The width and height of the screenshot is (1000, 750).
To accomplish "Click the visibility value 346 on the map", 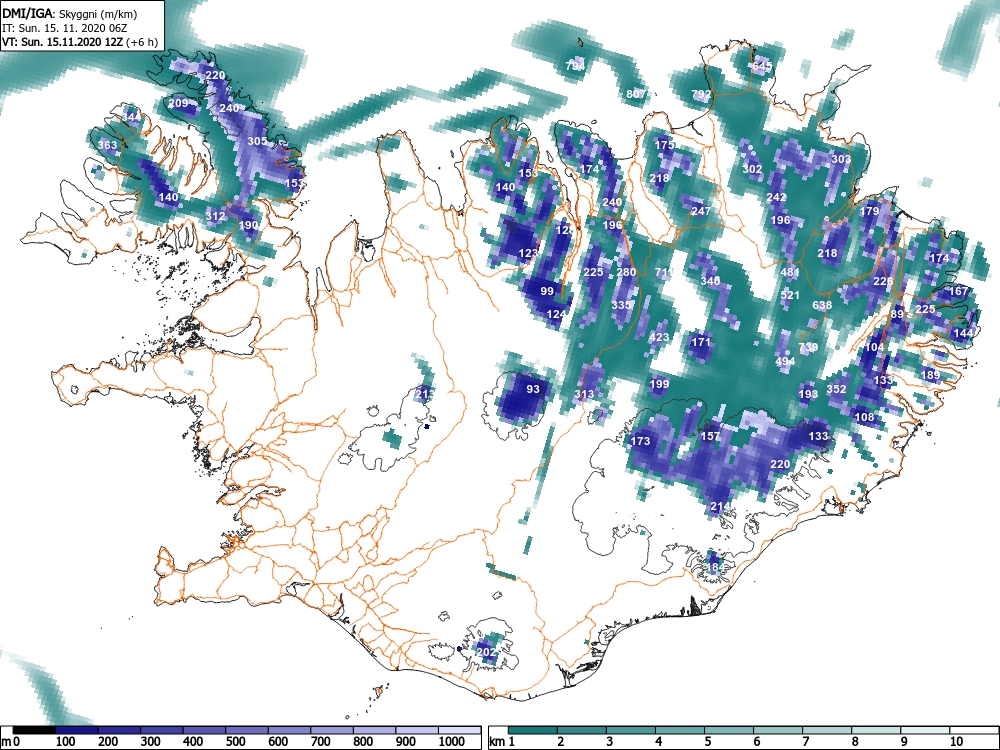I will point(710,281).
